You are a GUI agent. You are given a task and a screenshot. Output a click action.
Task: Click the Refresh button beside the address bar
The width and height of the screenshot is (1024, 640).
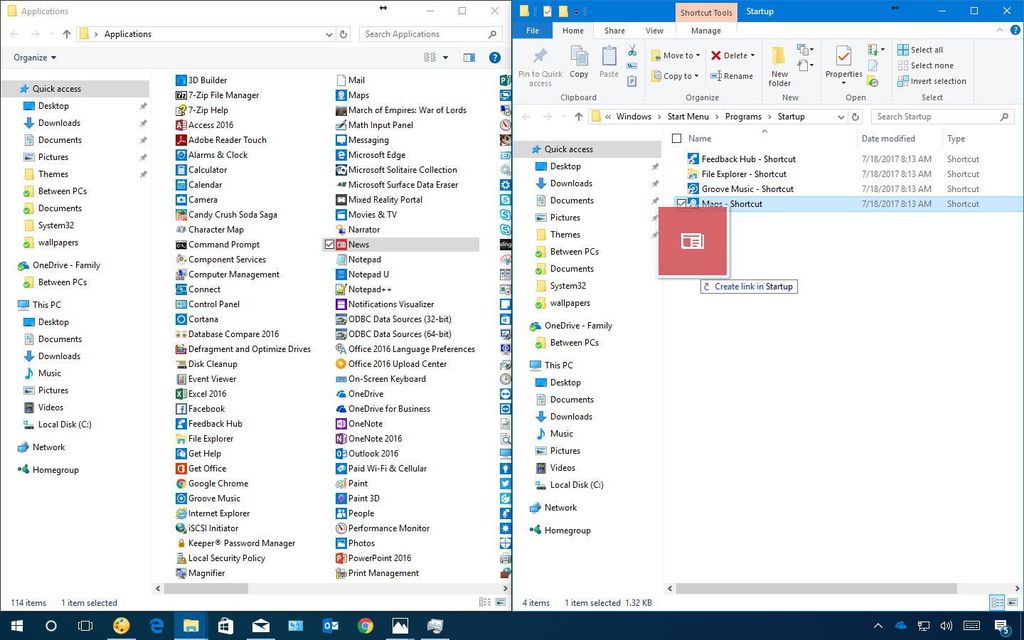pyautogui.click(x=855, y=117)
